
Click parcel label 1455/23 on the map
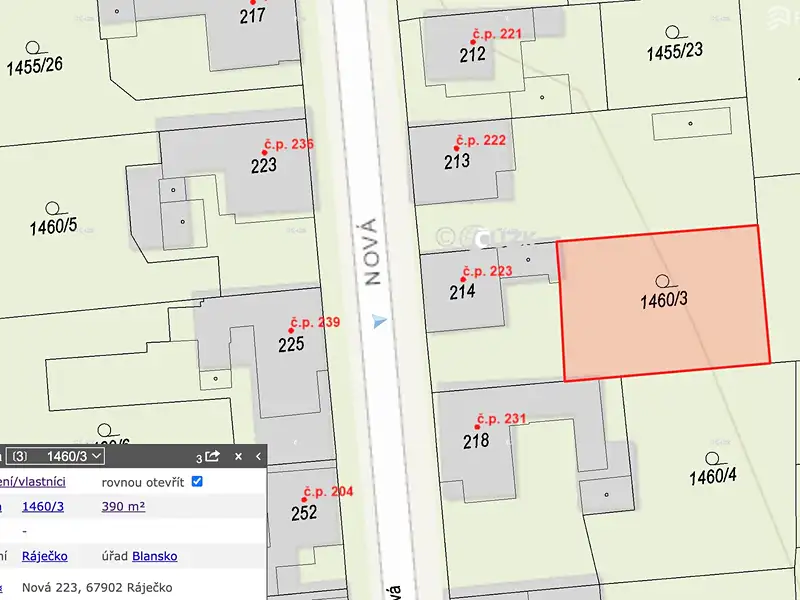coord(674,52)
